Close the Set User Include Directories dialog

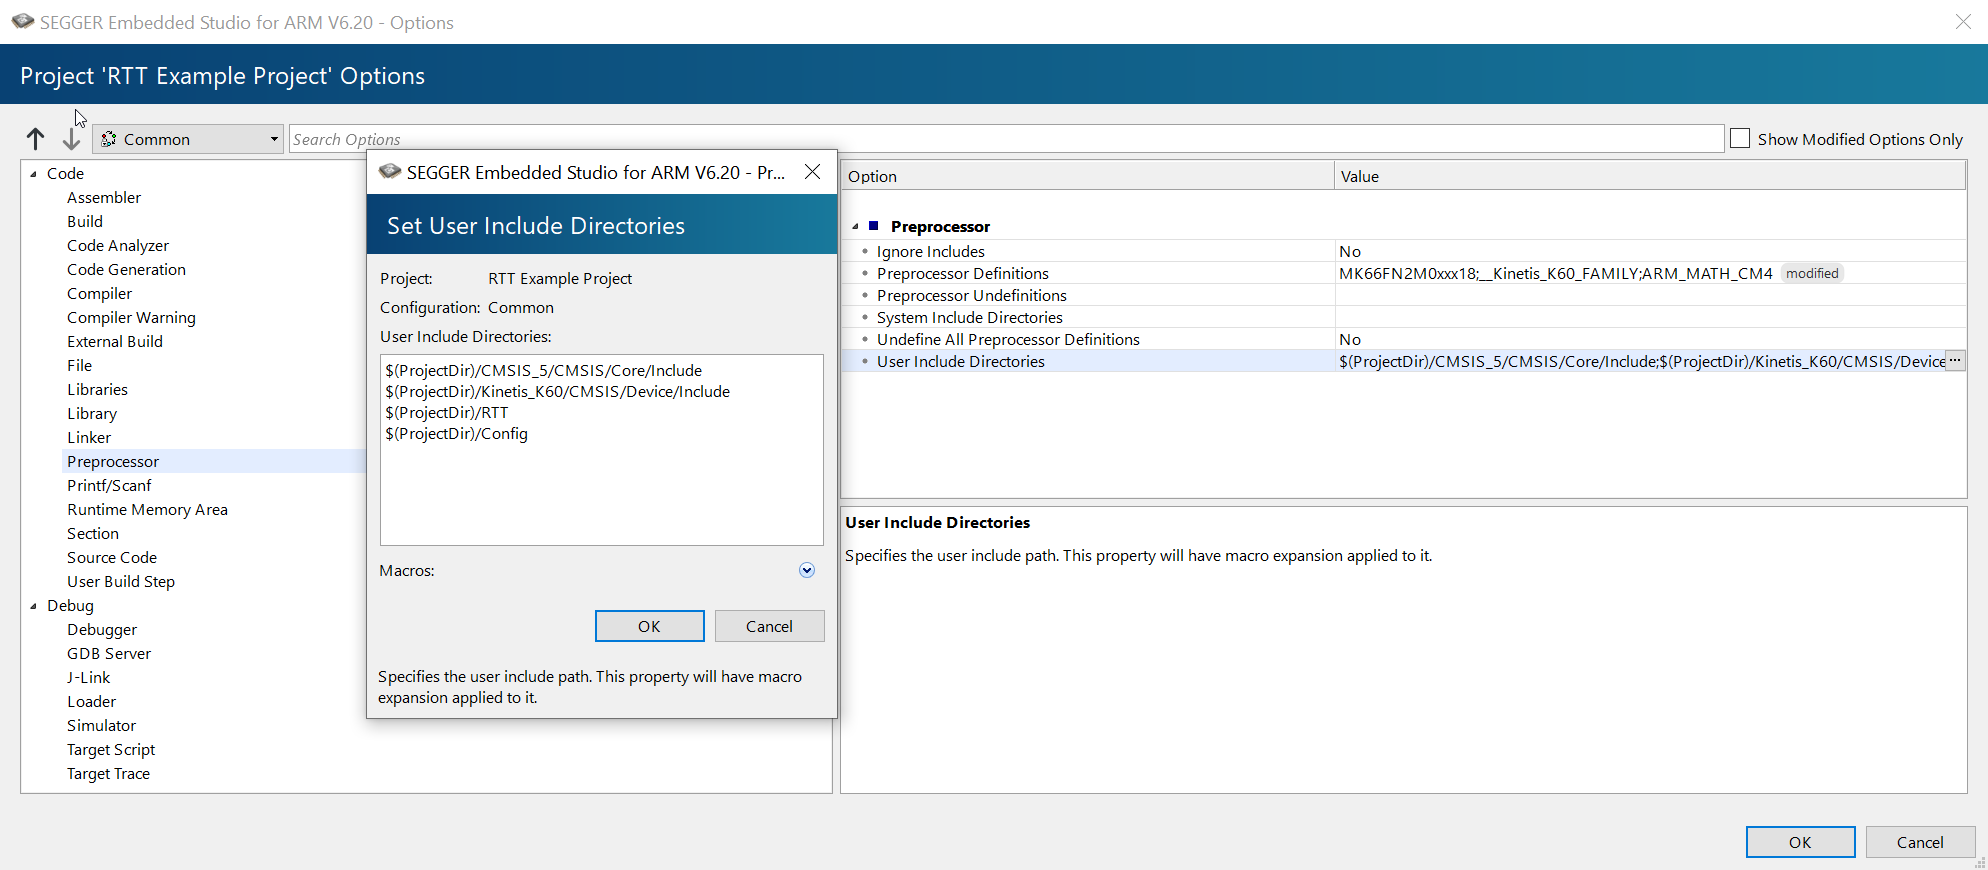[x=813, y=172]
